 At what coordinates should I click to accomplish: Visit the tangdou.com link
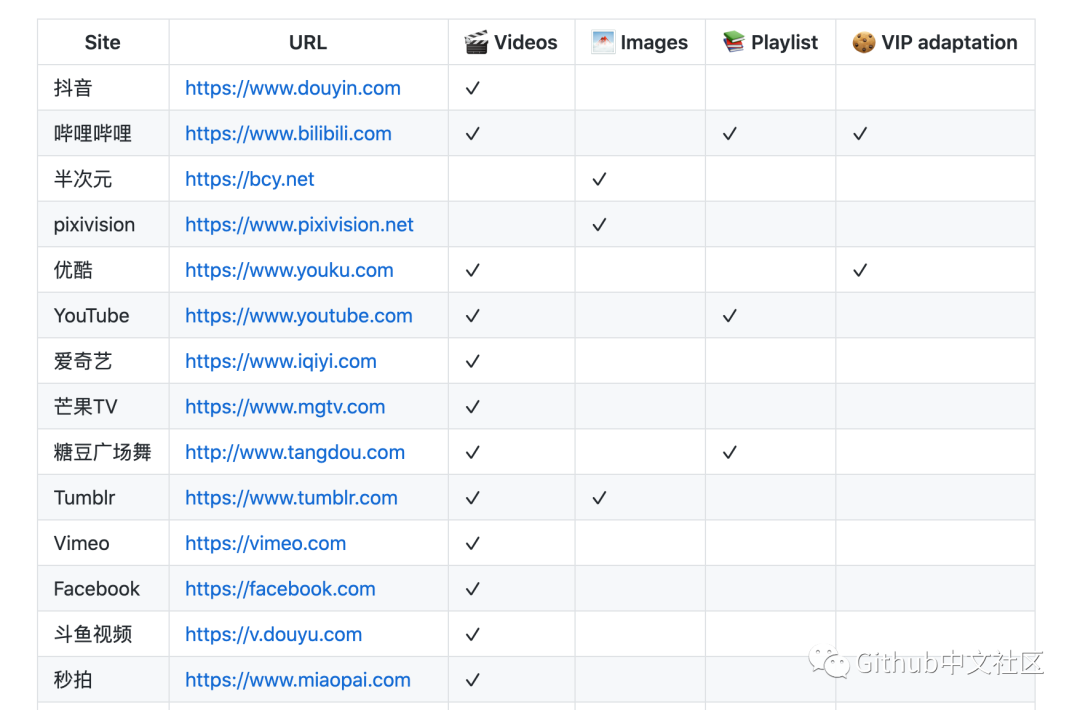pos(295,452)
